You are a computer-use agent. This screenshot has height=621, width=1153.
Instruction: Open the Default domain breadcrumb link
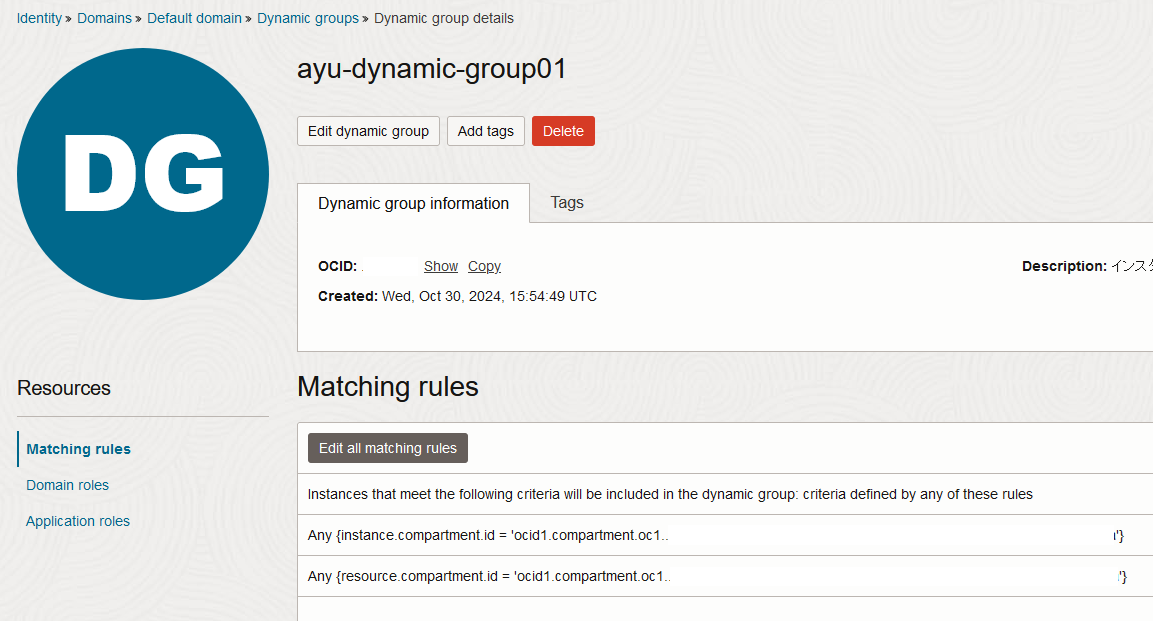194,17
